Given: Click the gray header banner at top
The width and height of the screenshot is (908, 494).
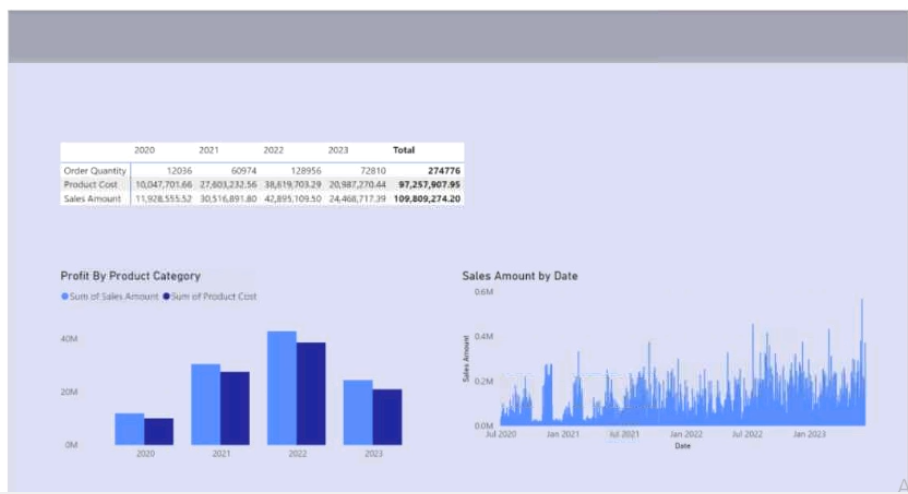Looking at the screenshot, I should 457,36.
